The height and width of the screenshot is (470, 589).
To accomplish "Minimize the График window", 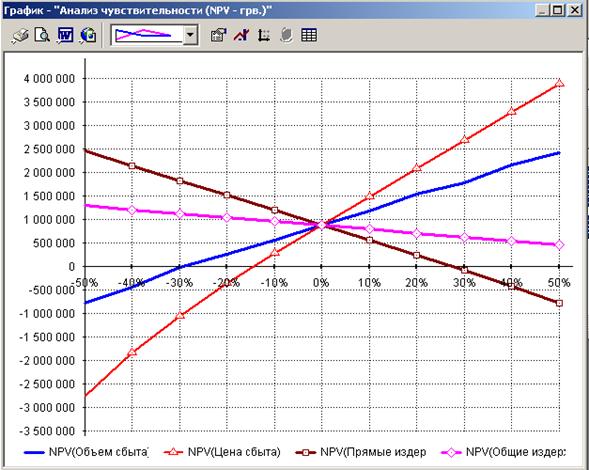I will coord(542,10).
